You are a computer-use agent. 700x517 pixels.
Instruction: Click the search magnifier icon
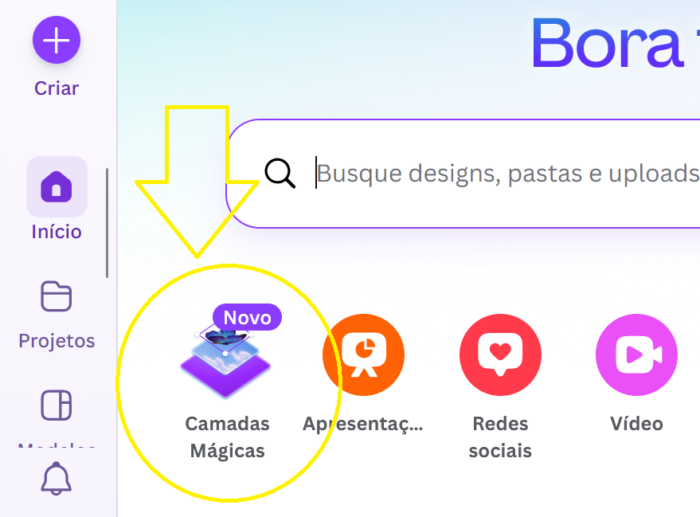click(x=280, y=173)
